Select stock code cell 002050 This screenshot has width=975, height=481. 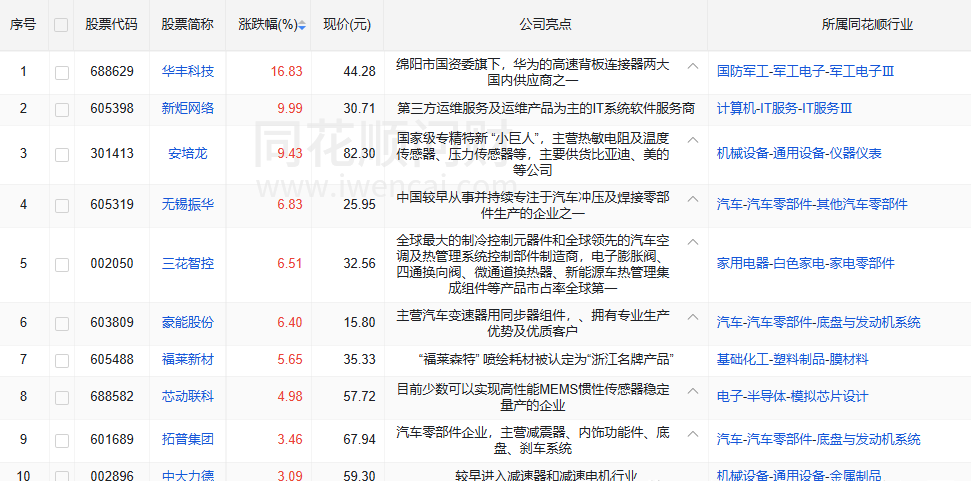pyautogui.click(x=112, y=263)
